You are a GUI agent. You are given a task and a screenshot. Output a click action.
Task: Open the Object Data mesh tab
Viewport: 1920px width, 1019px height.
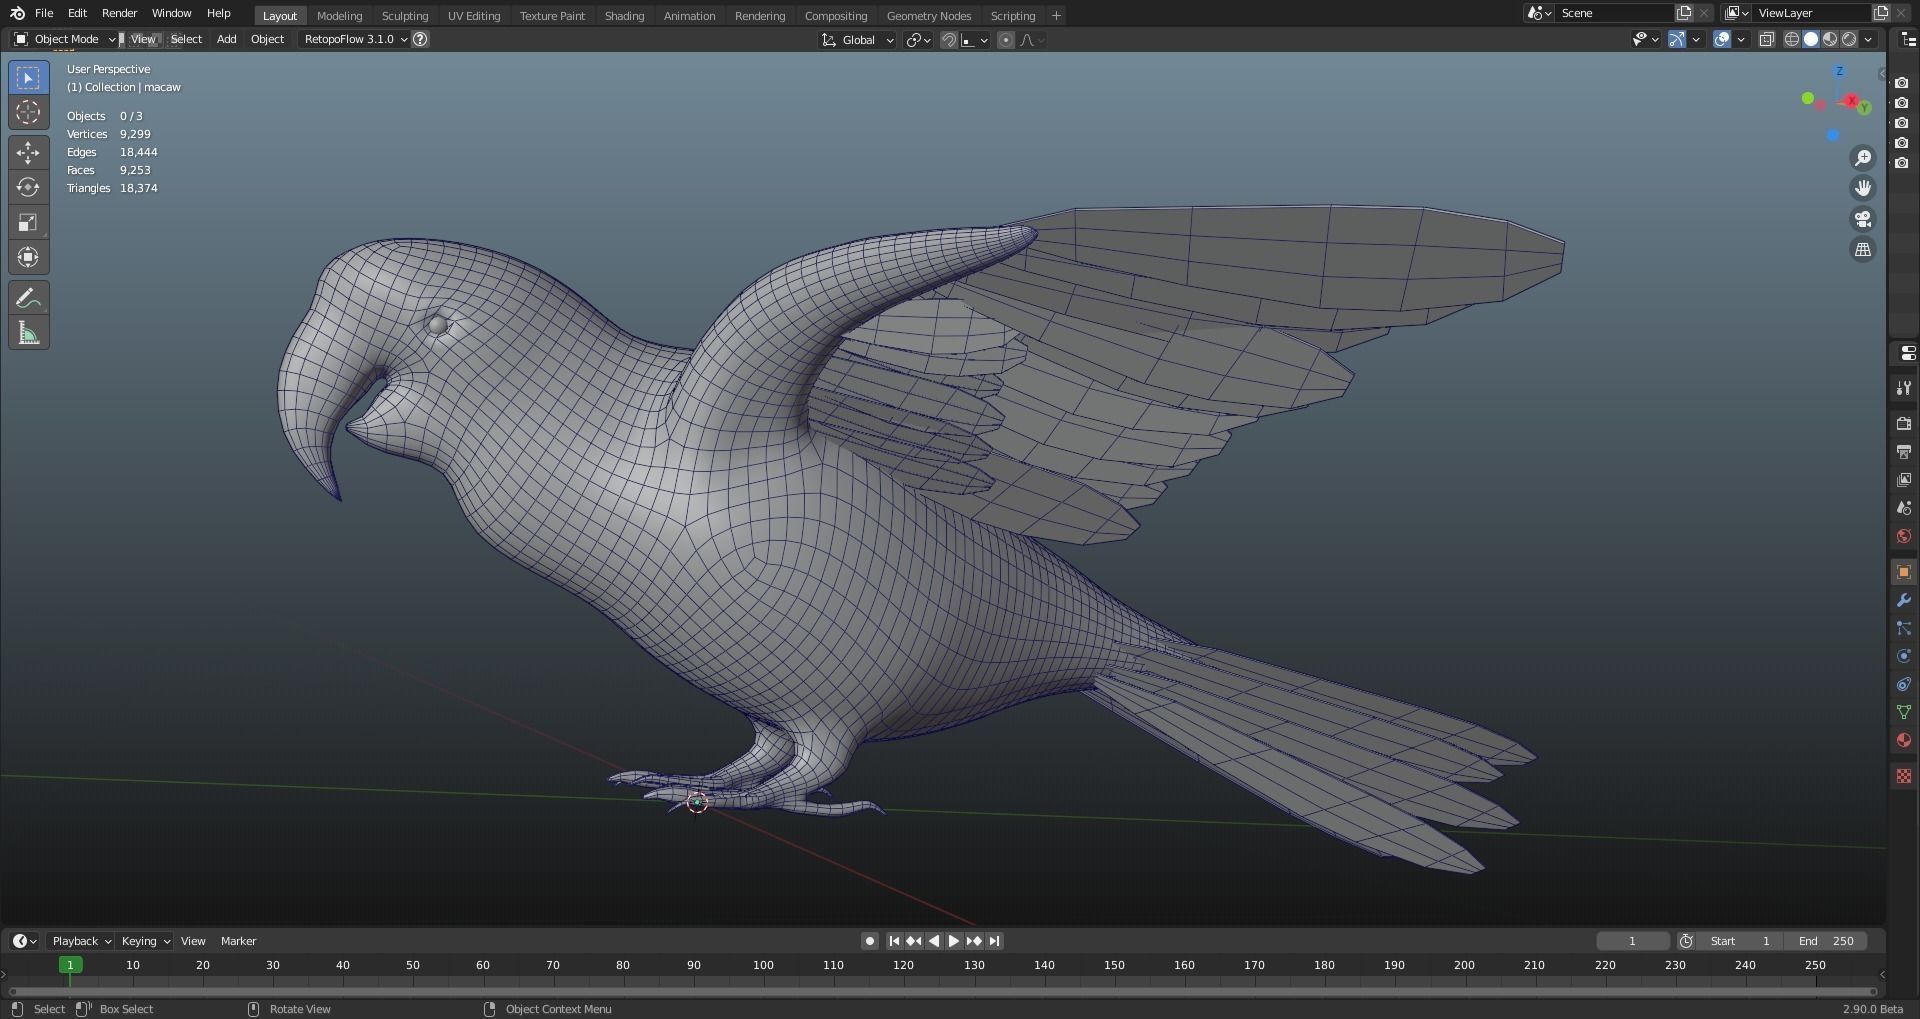[x=1904, y=712]
